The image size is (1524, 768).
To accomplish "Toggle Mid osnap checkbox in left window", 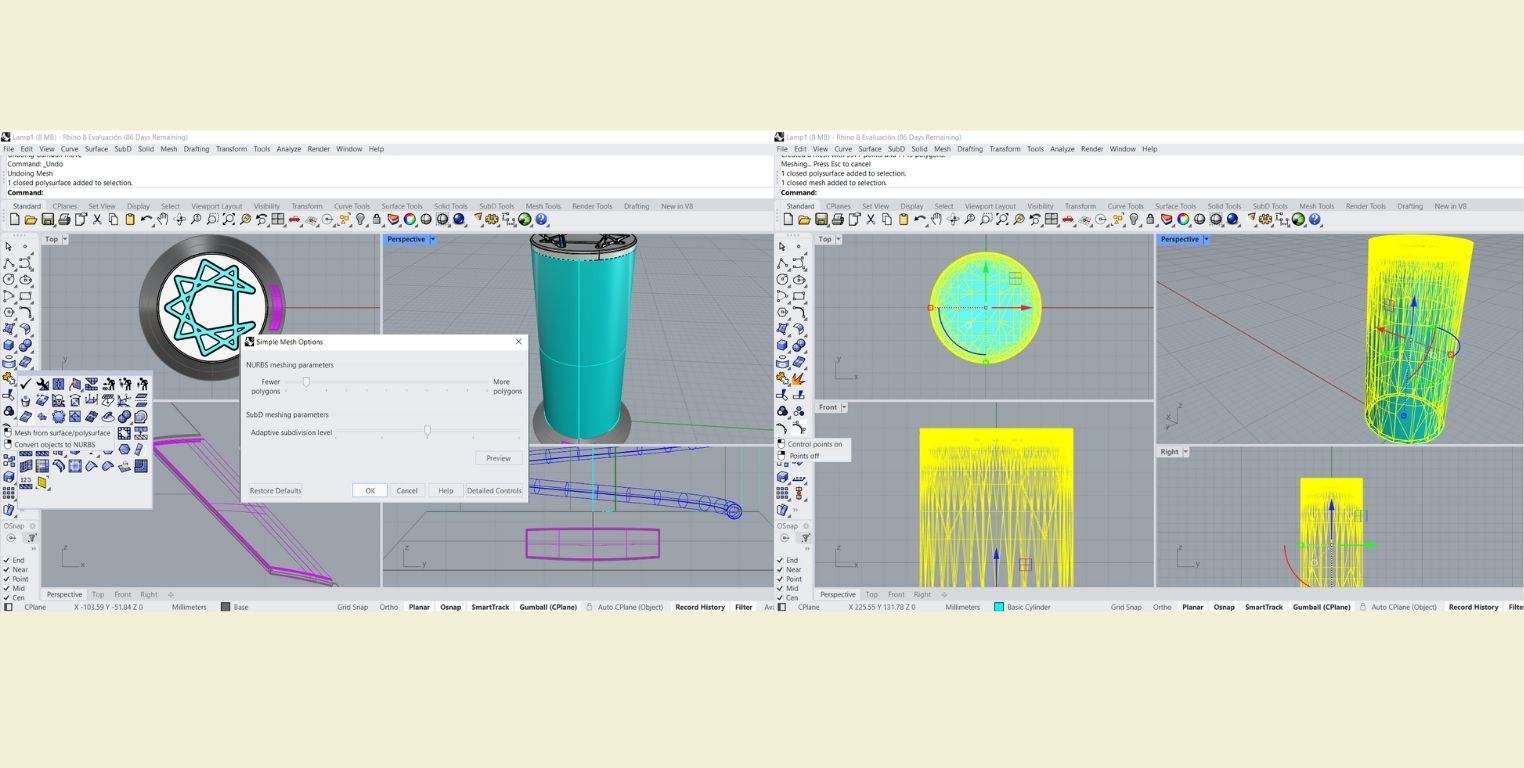I will [7, 588].
